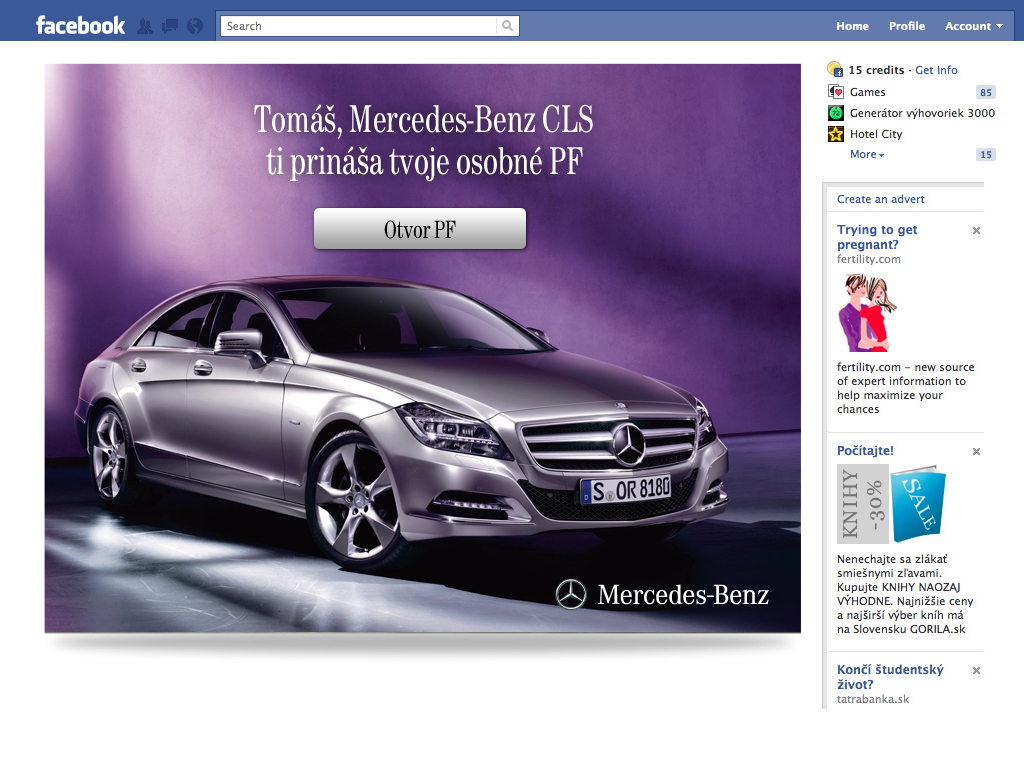Open Trying to get pregnant? ad title
The width and height of the screenshot is (1024, 768).
pyautogui.click(x=877, y=236)
